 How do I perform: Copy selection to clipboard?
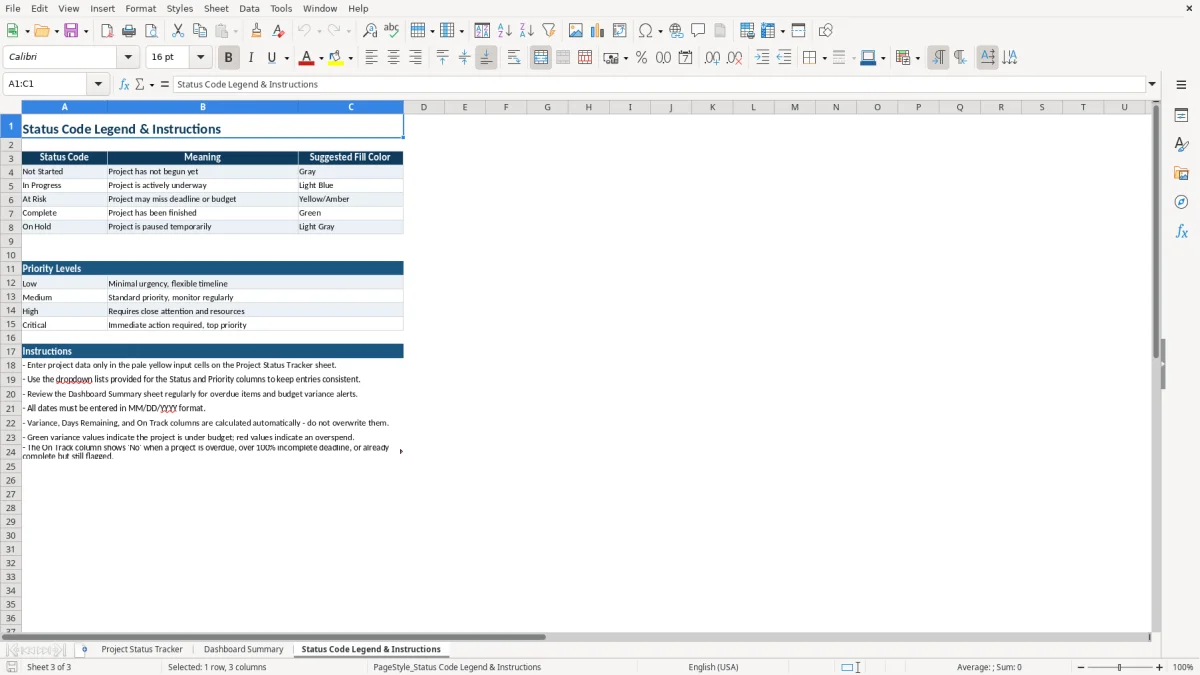tap(200, 31)
